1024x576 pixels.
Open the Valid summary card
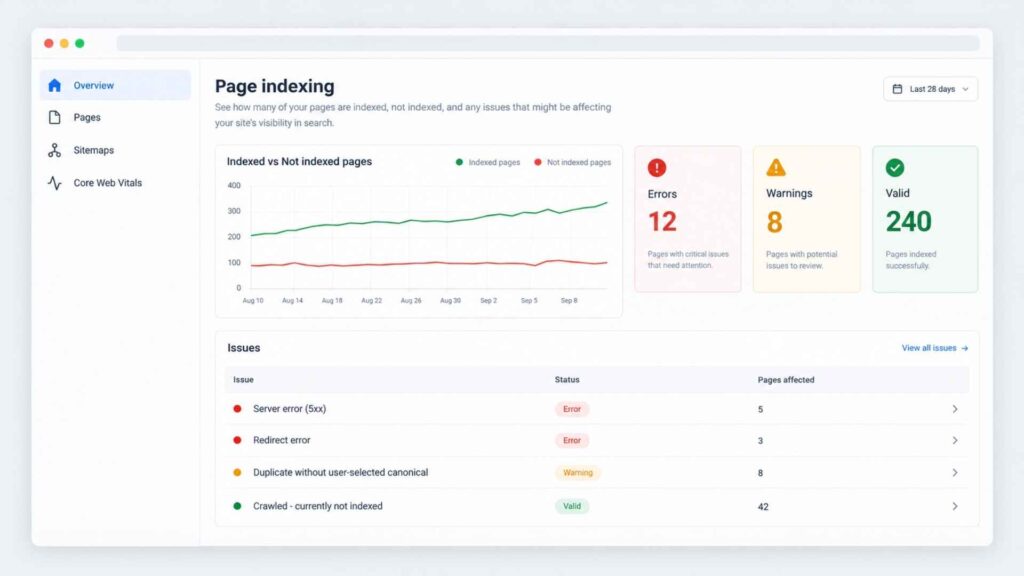tap(925, 219)
